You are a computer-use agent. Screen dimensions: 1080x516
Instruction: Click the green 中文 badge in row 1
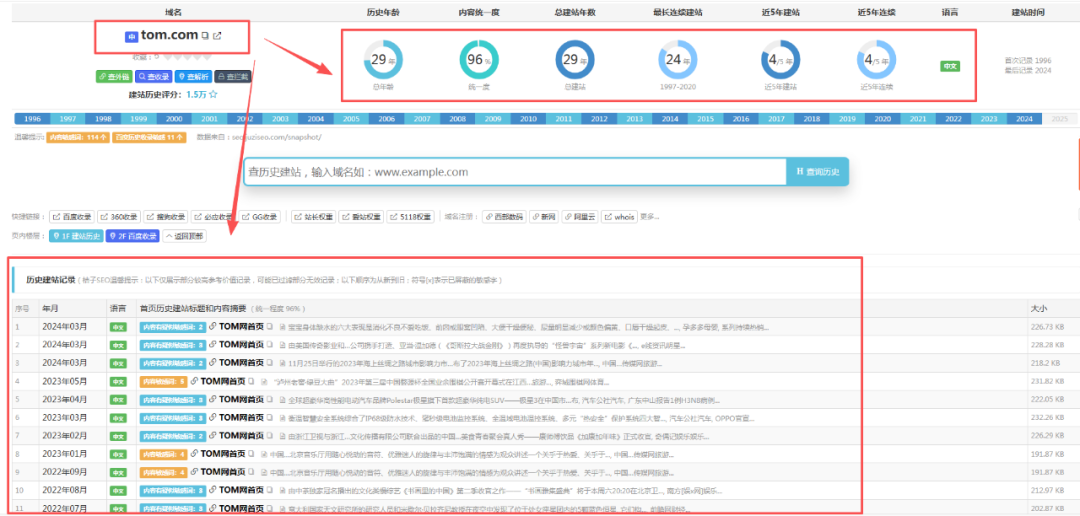point(119,327)
